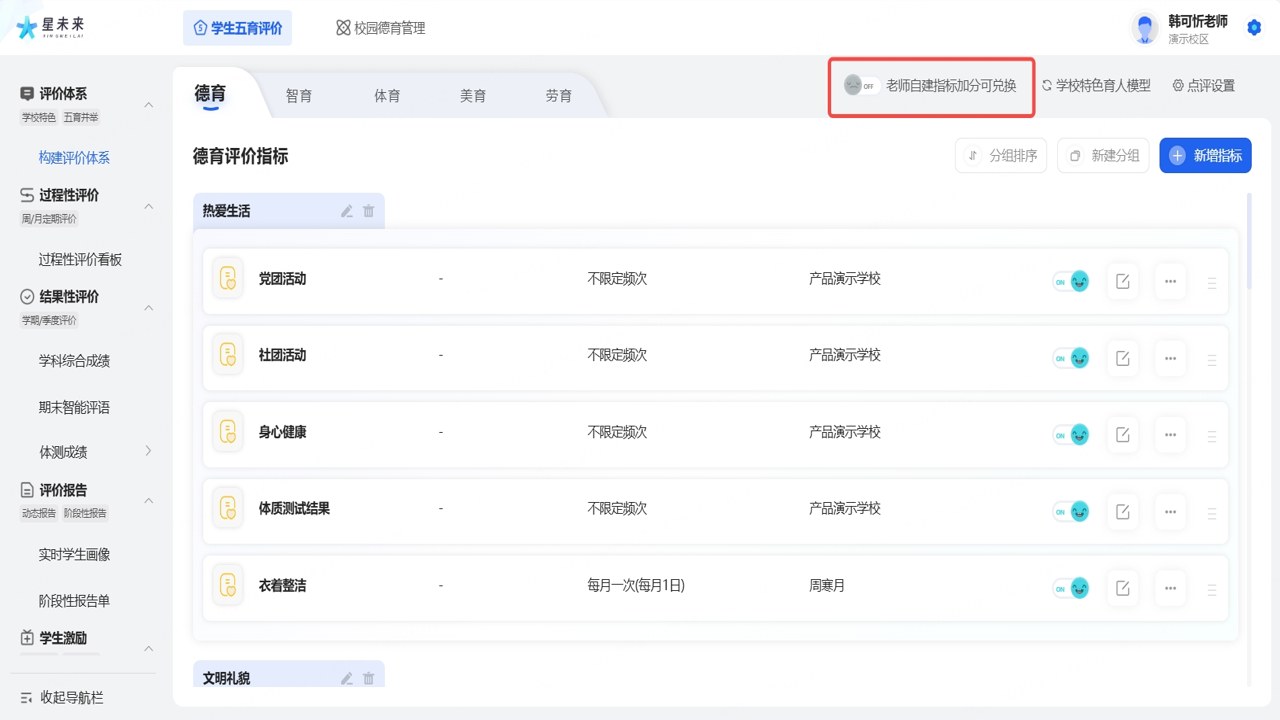Viewport: 1280px width, 720px height.
Task: Click the 身心健康 indicator icon
Action: point(228,432)
